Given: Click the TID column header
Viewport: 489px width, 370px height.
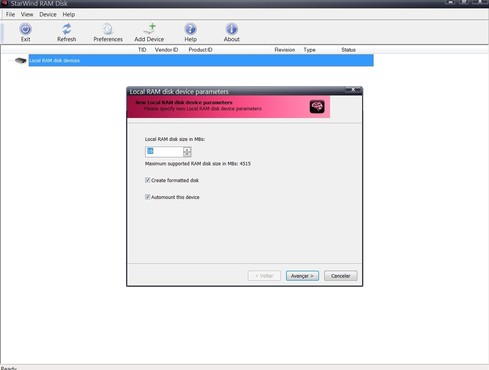Looking at the screenshot, I should (142, 50).
